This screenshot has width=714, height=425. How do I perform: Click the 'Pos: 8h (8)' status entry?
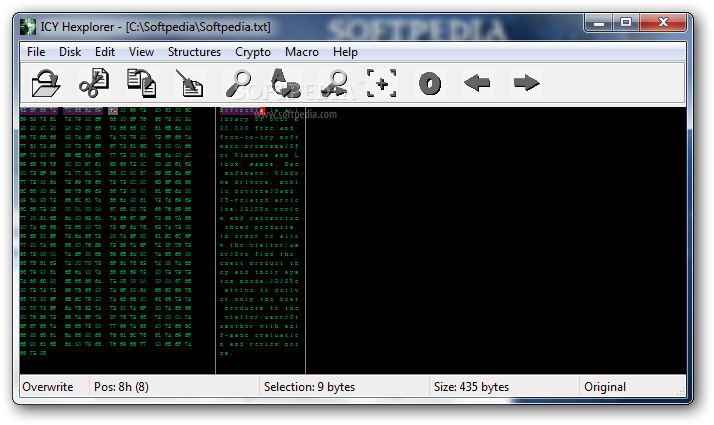pyautogui.click(x=121, y=387)
